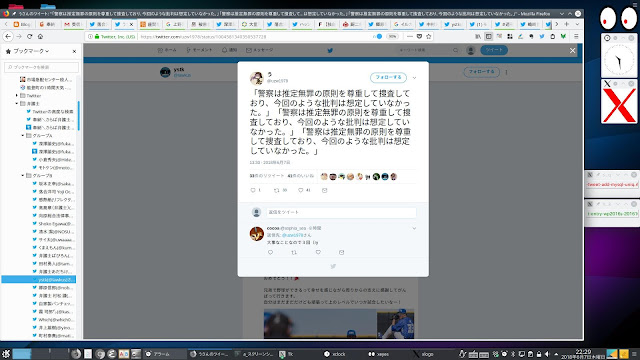Image resolution: width=640 pixels, height=360 pixels.
Task: Reply to the main tweet via the speech bubble icon
Action: 253,190
